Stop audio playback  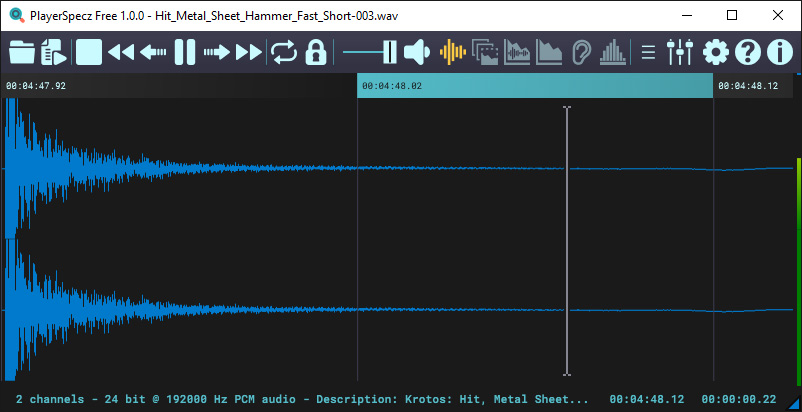click(89, 52)
